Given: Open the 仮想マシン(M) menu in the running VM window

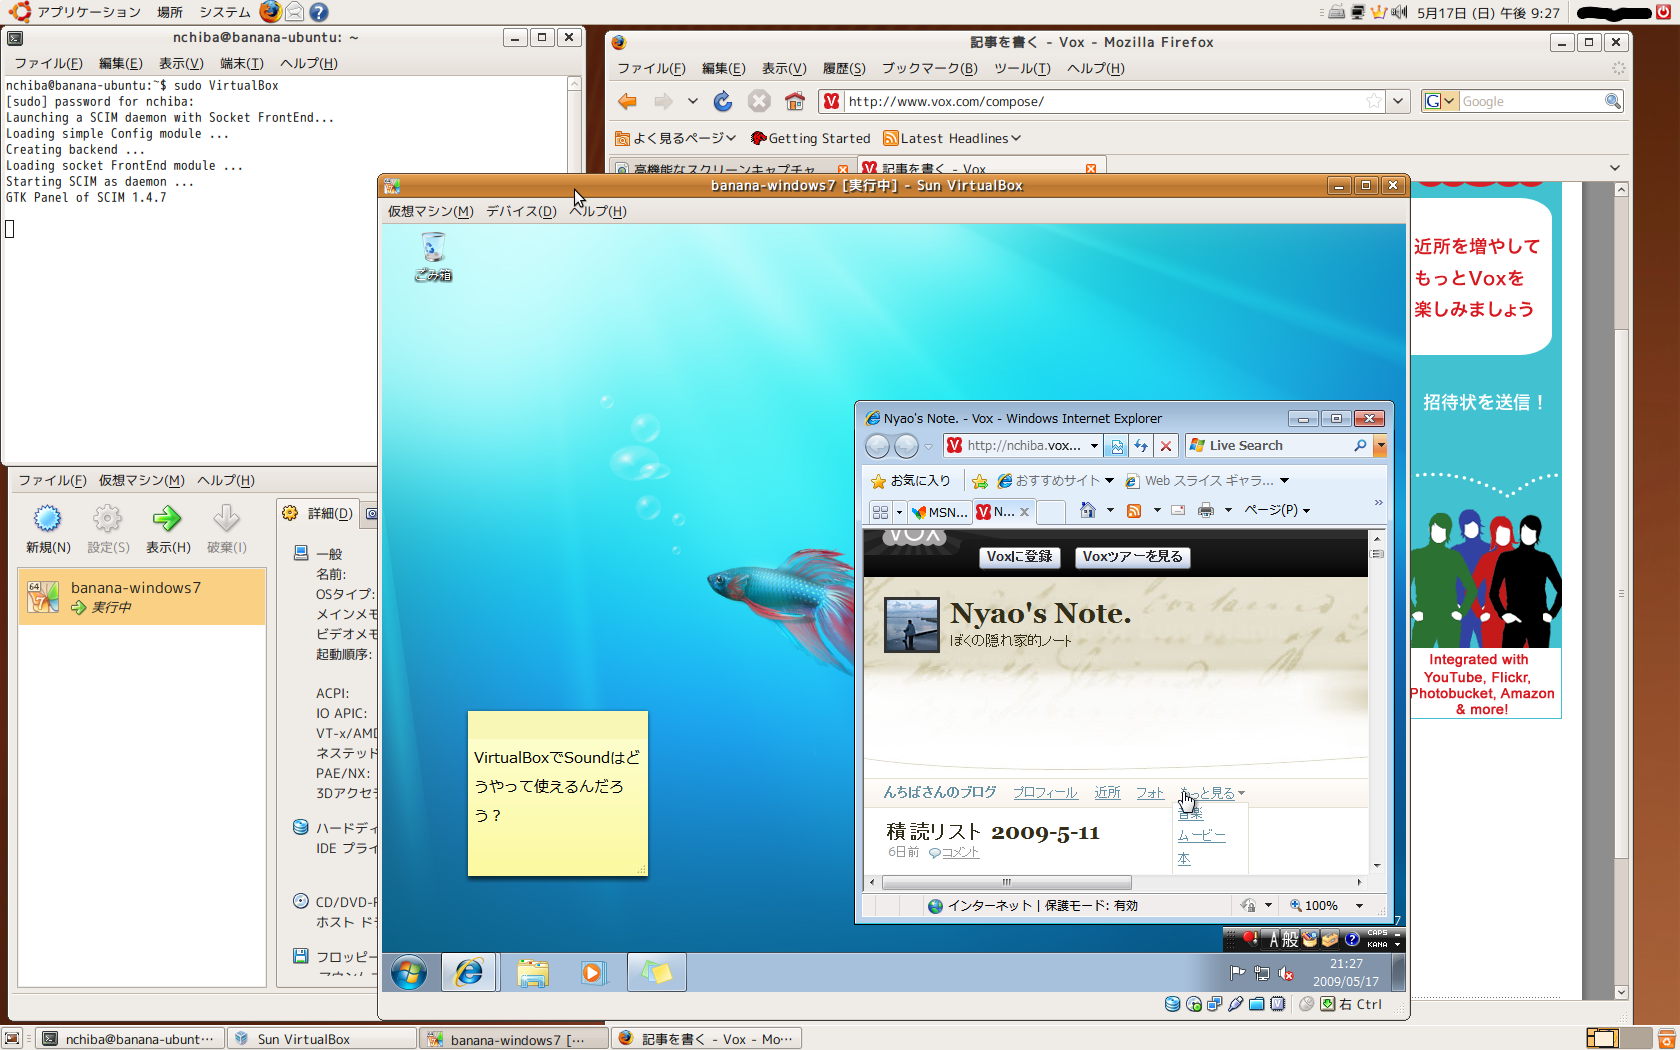Looking at the screenshot, I should click(431, 211).
